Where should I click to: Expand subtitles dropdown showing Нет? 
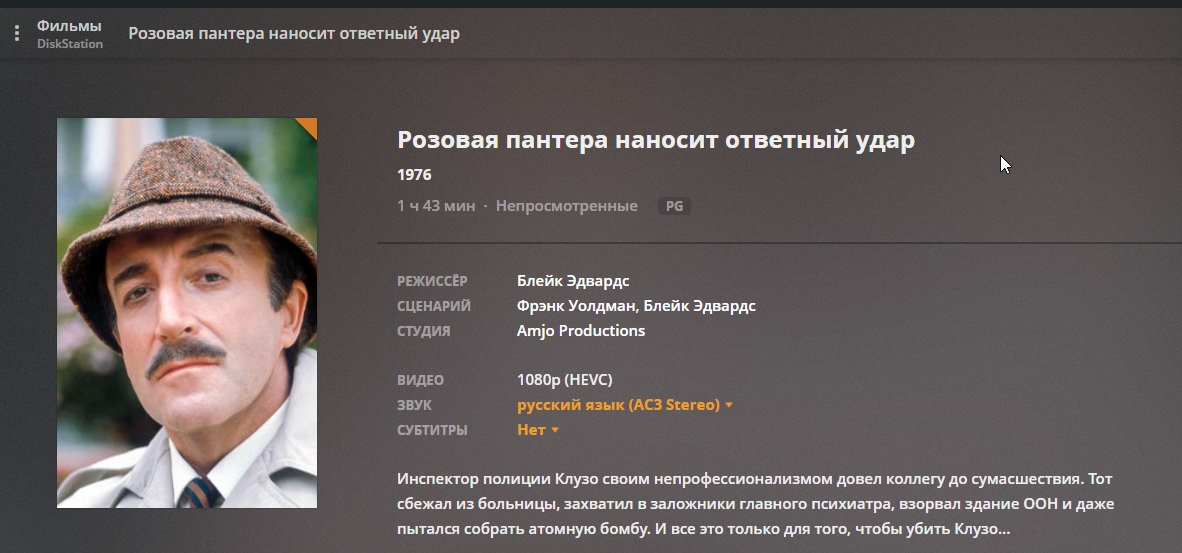[537, 430]
